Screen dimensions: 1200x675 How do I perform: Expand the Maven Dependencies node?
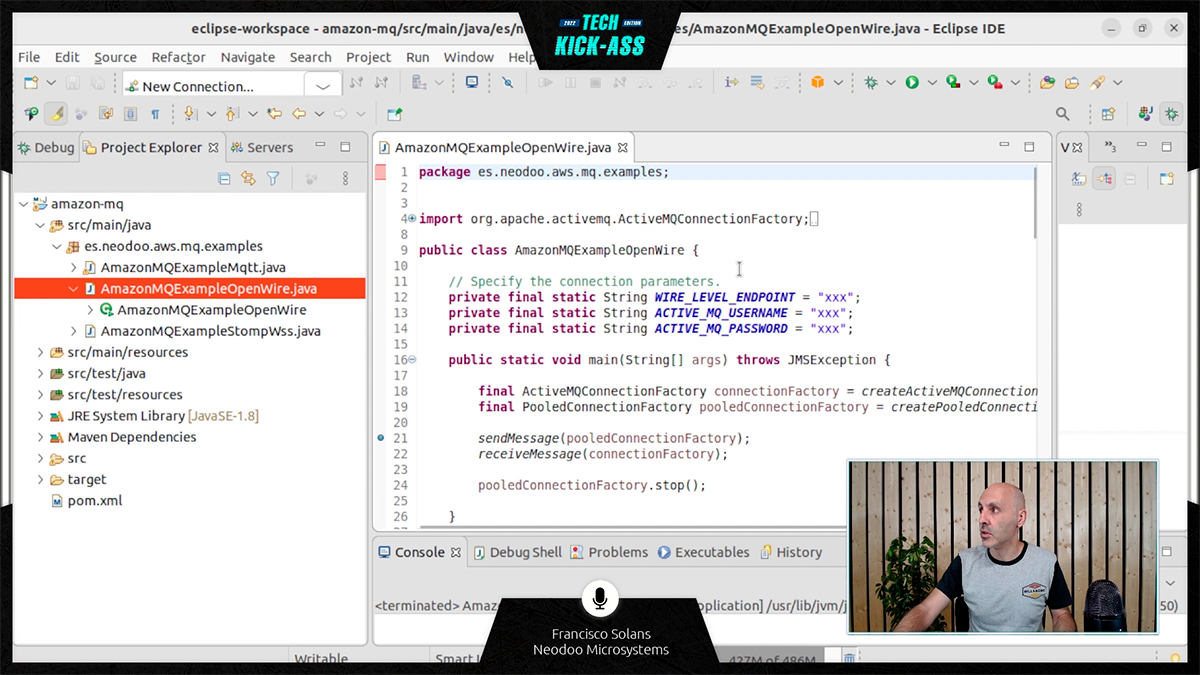pyautogui.click(x=41, y=437)
